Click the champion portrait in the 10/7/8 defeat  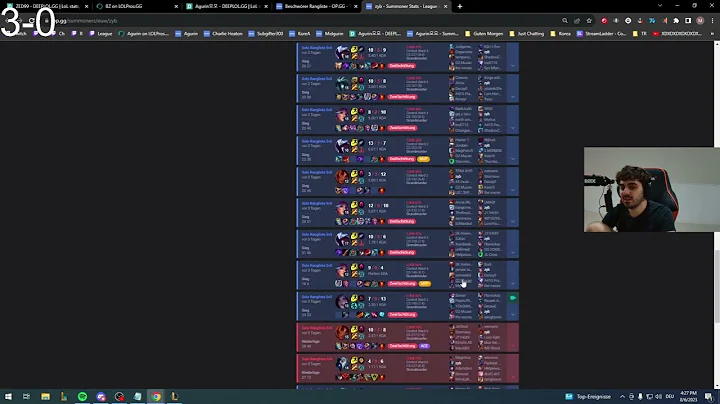click(x=342, y=333)
